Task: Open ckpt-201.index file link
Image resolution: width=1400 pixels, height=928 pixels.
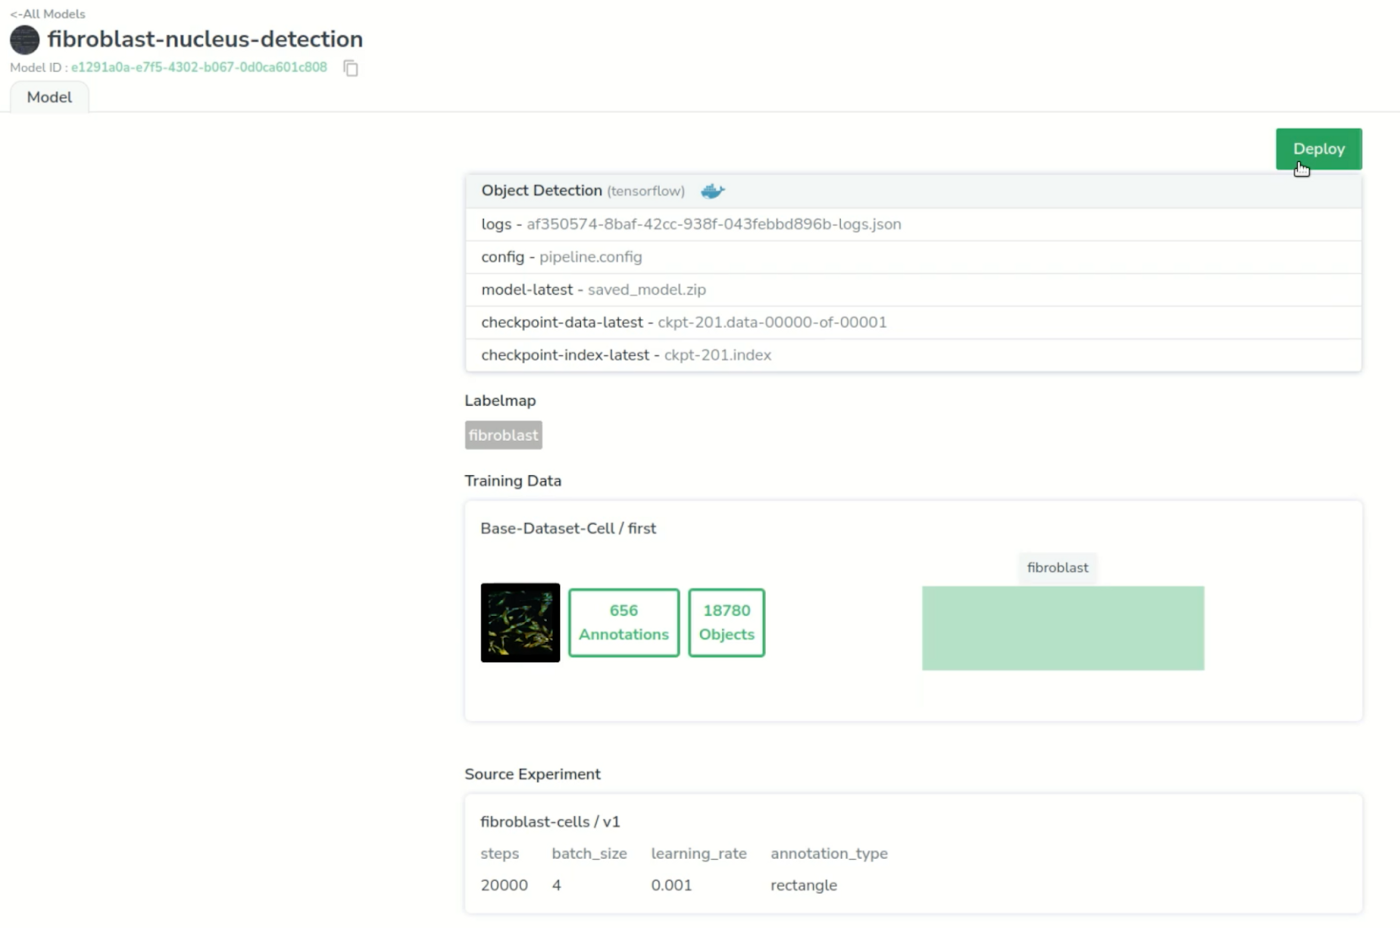Action: pos(718,355)
